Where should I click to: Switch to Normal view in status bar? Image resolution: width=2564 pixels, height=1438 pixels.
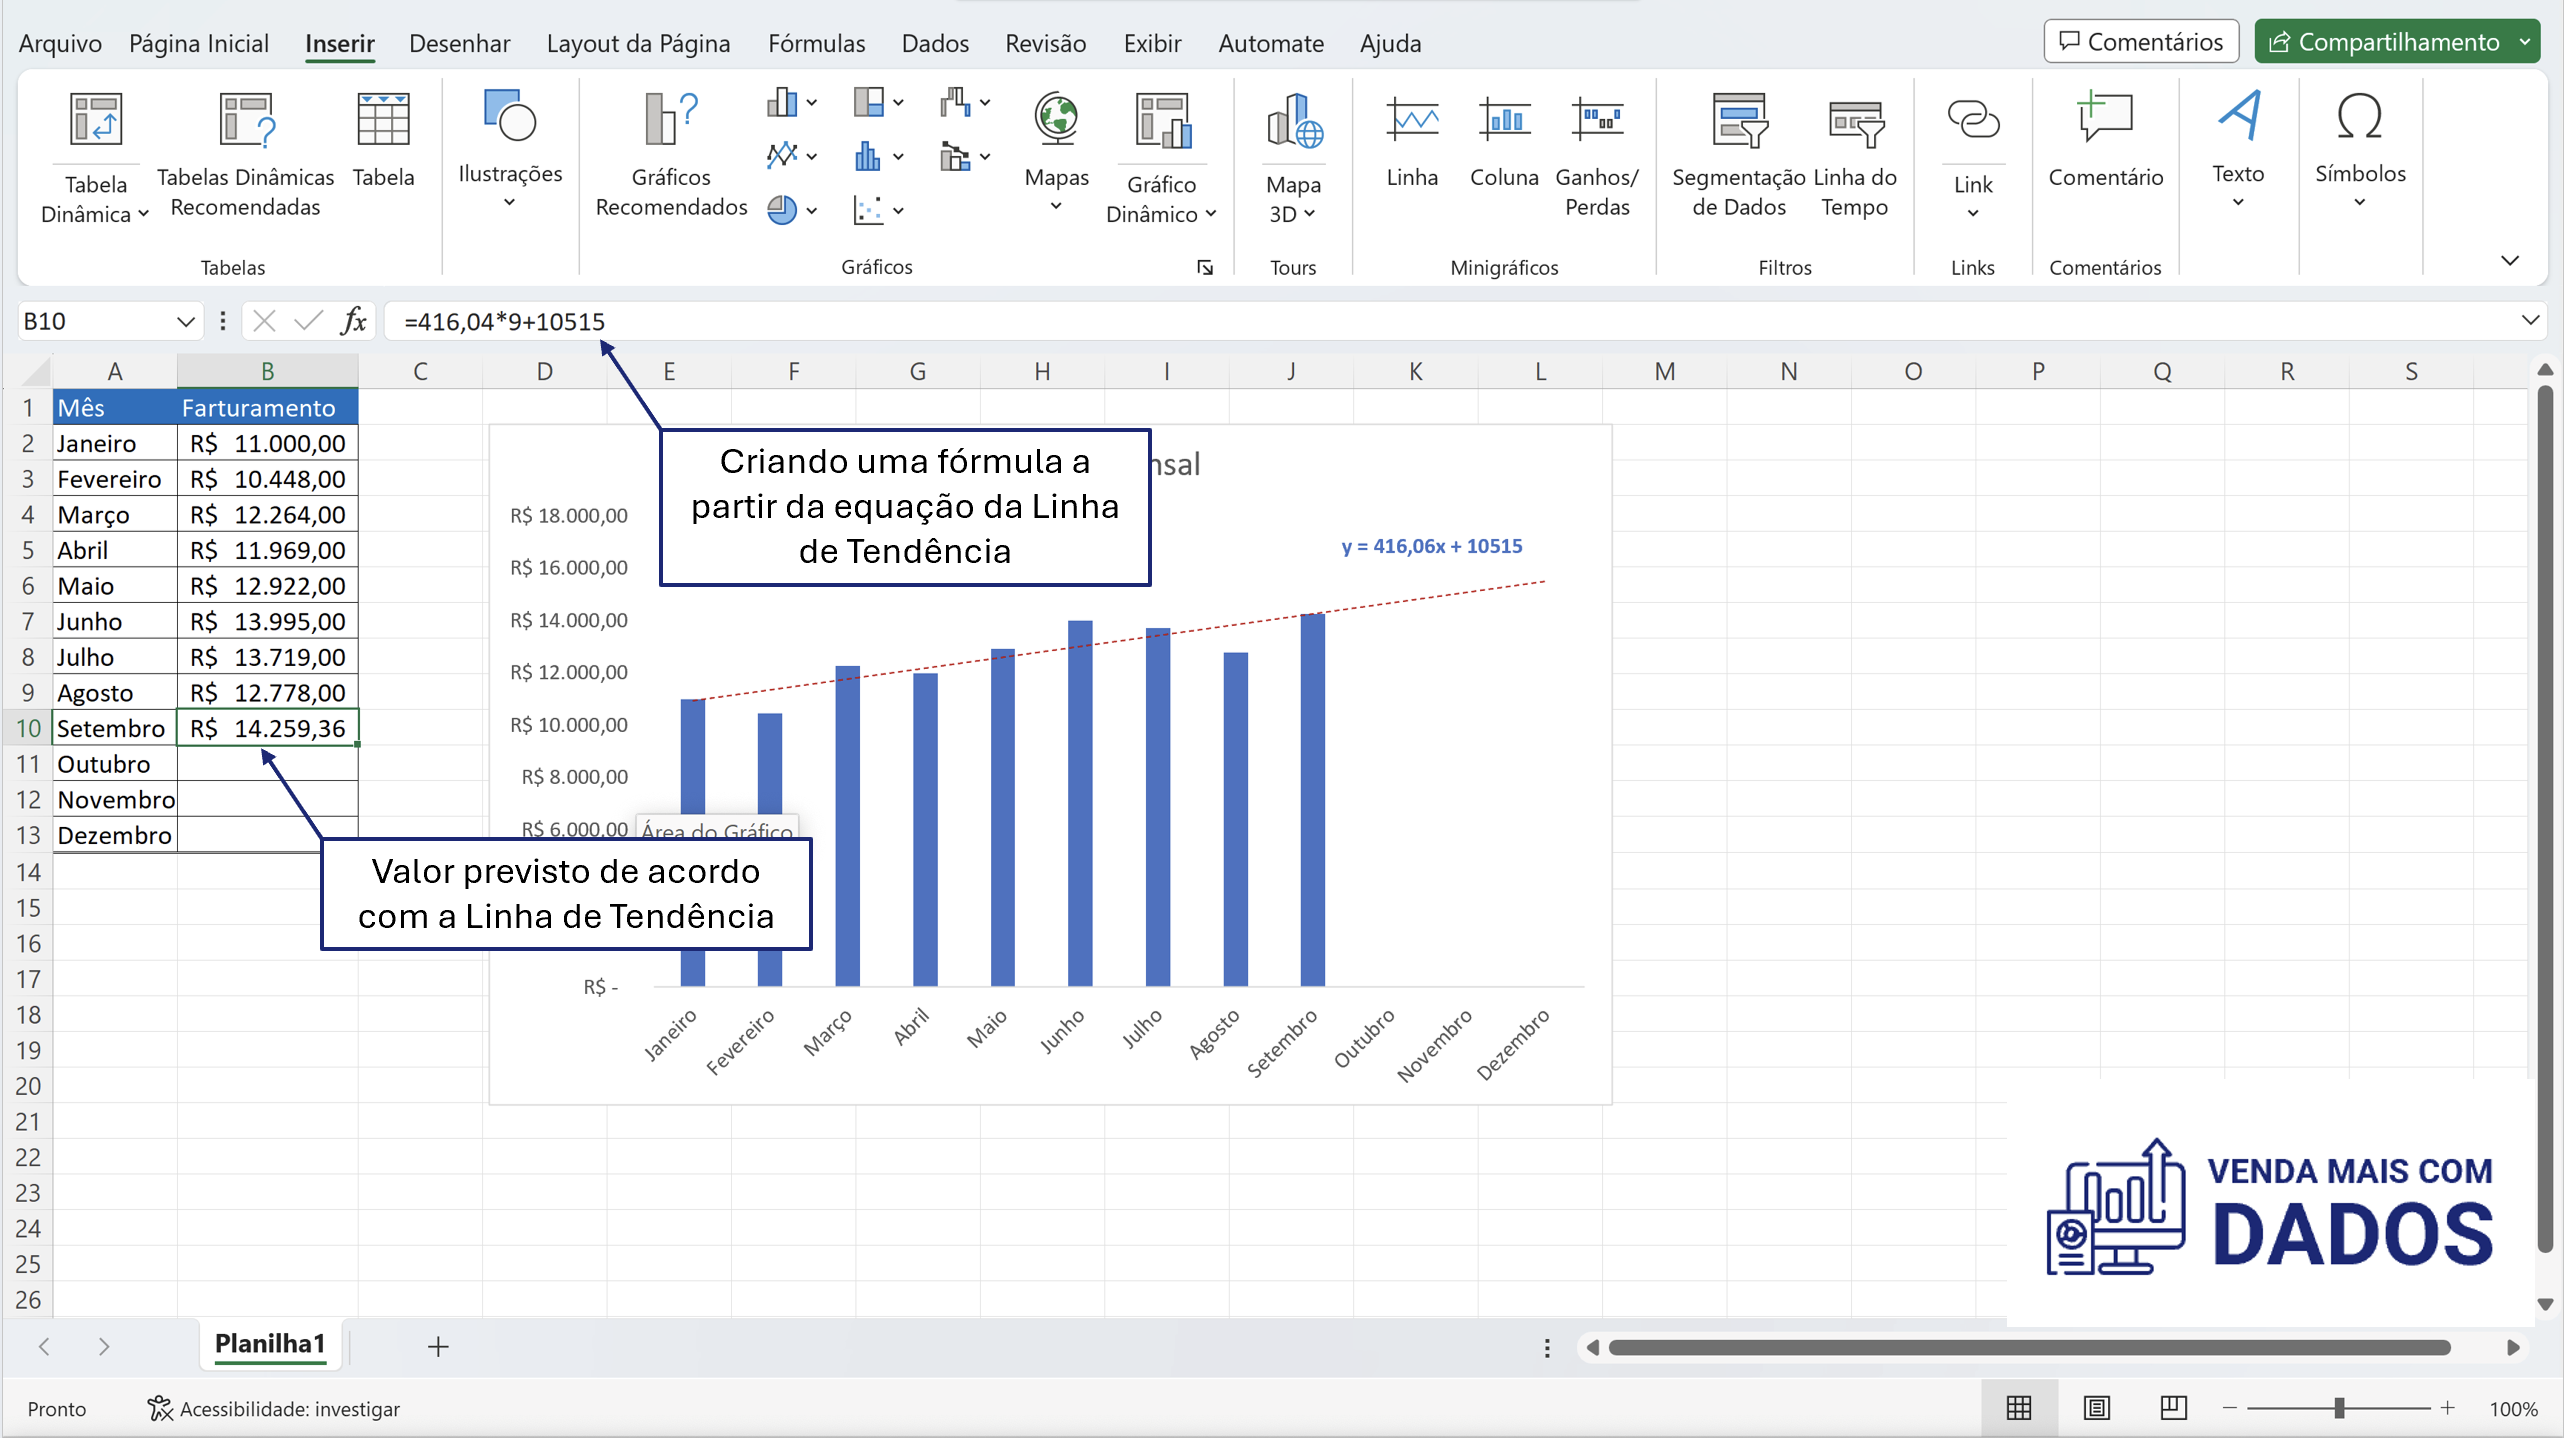[2019, 1408]
